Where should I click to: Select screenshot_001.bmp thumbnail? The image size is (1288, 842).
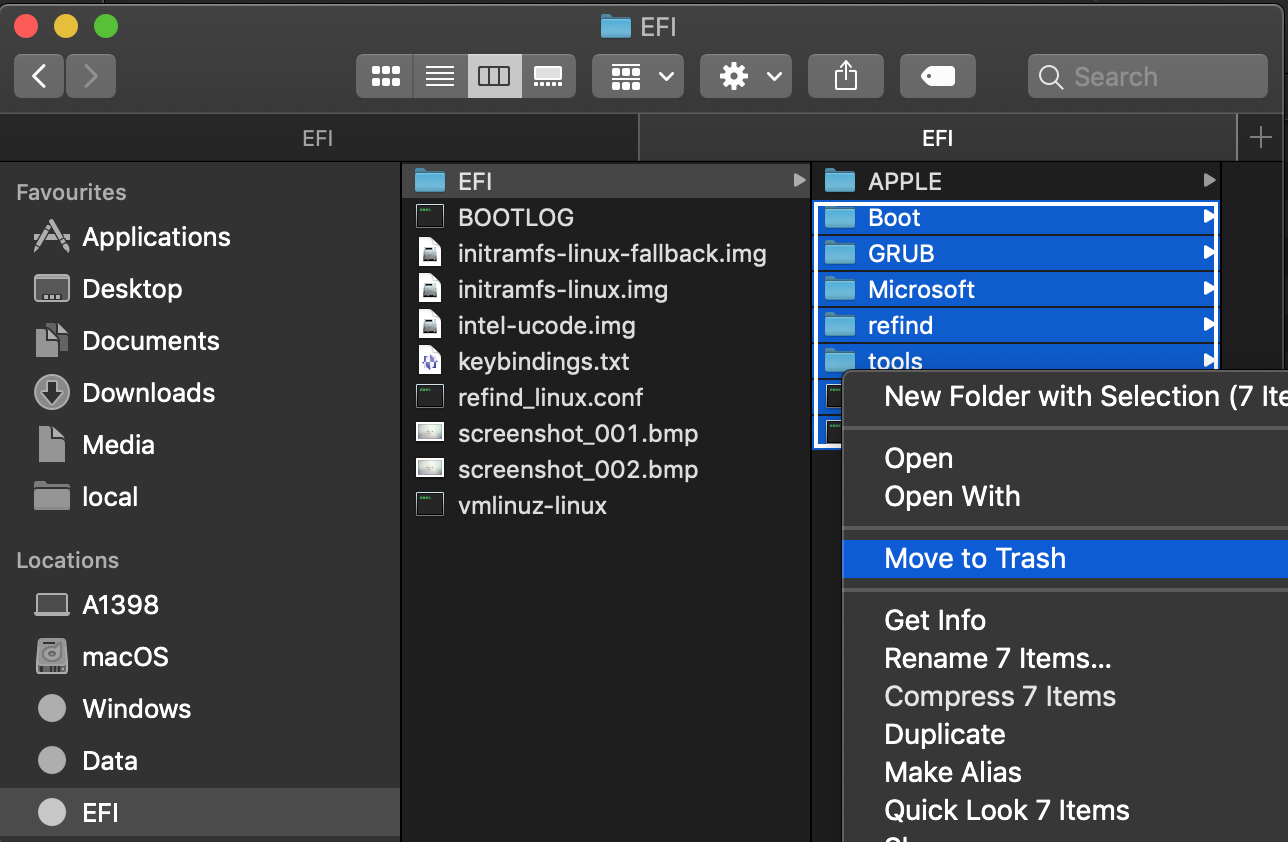(x=430, y=433)
